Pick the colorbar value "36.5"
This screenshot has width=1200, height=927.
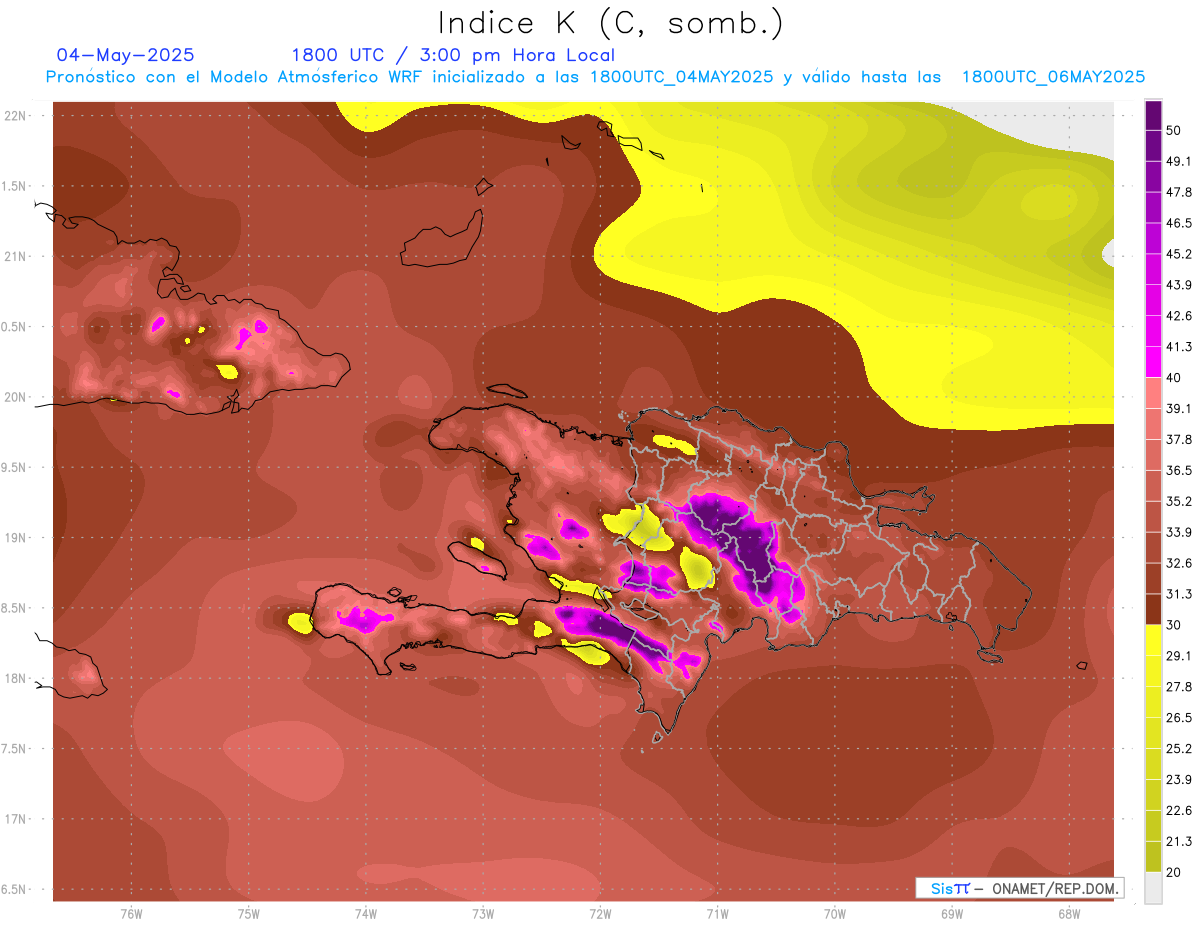click(x=1179, y=470)
